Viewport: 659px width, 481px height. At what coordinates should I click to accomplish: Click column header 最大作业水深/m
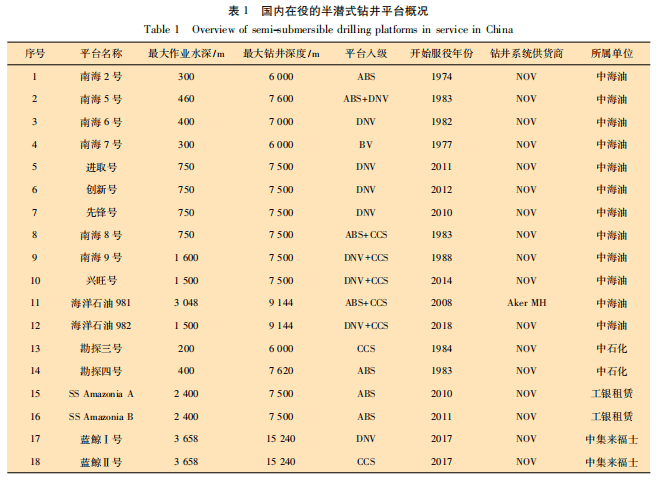coord(186,53)
